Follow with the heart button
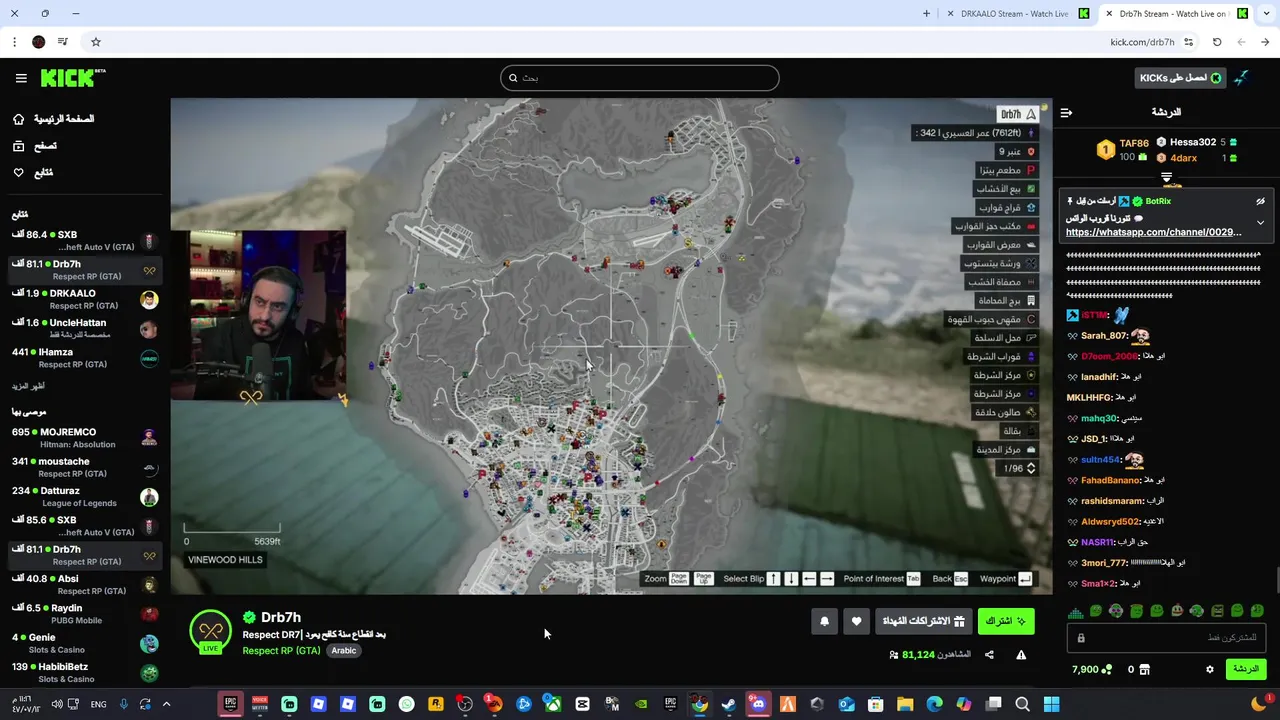This screenshot has height=720, width=1280. [x=856, y=621]
